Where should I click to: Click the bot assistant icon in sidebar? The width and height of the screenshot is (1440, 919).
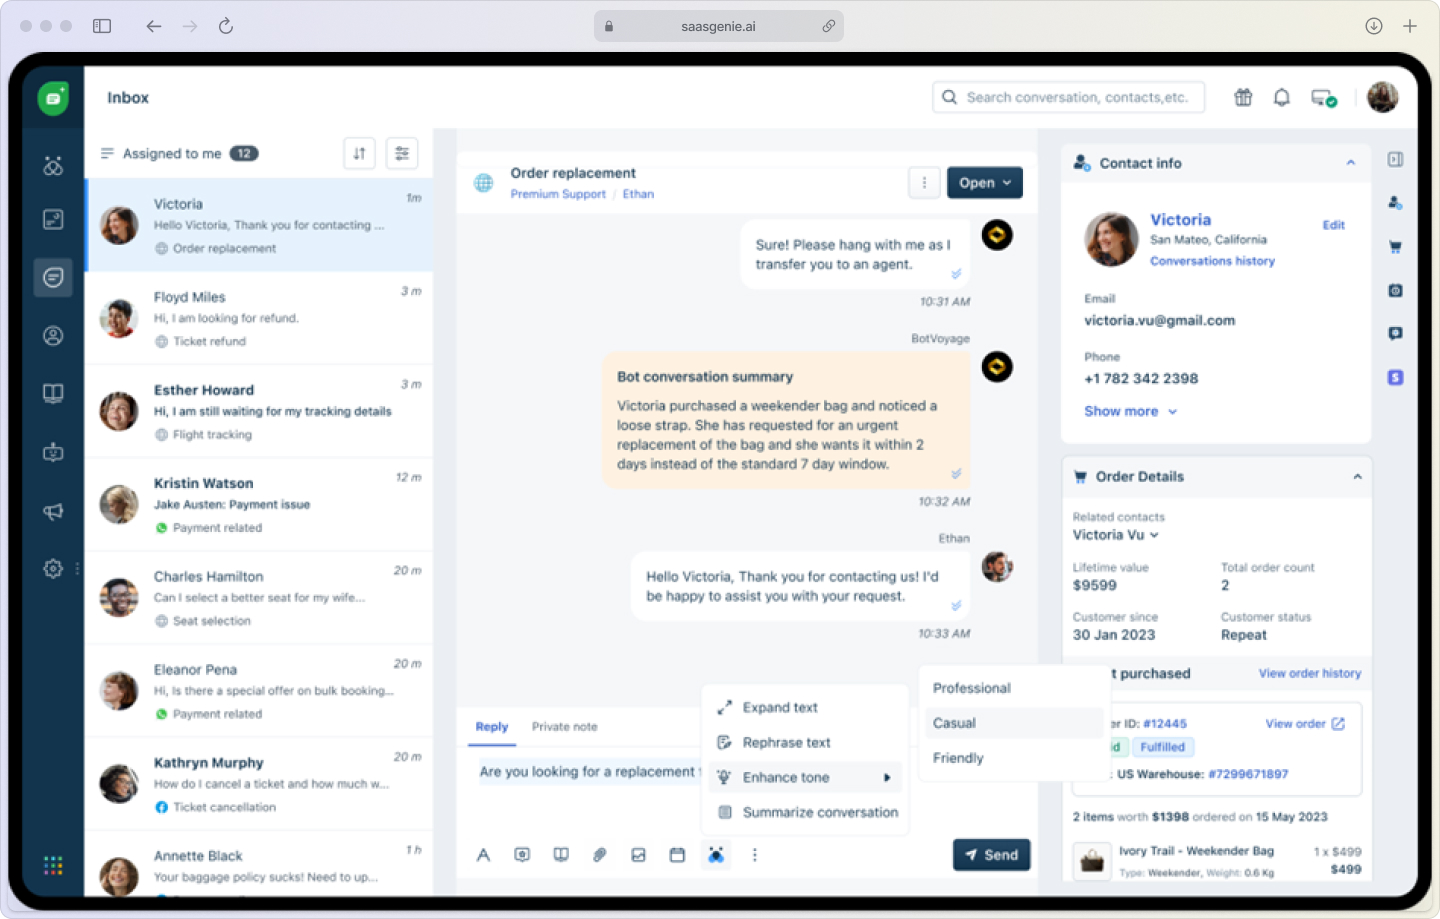tap(53, 451)
